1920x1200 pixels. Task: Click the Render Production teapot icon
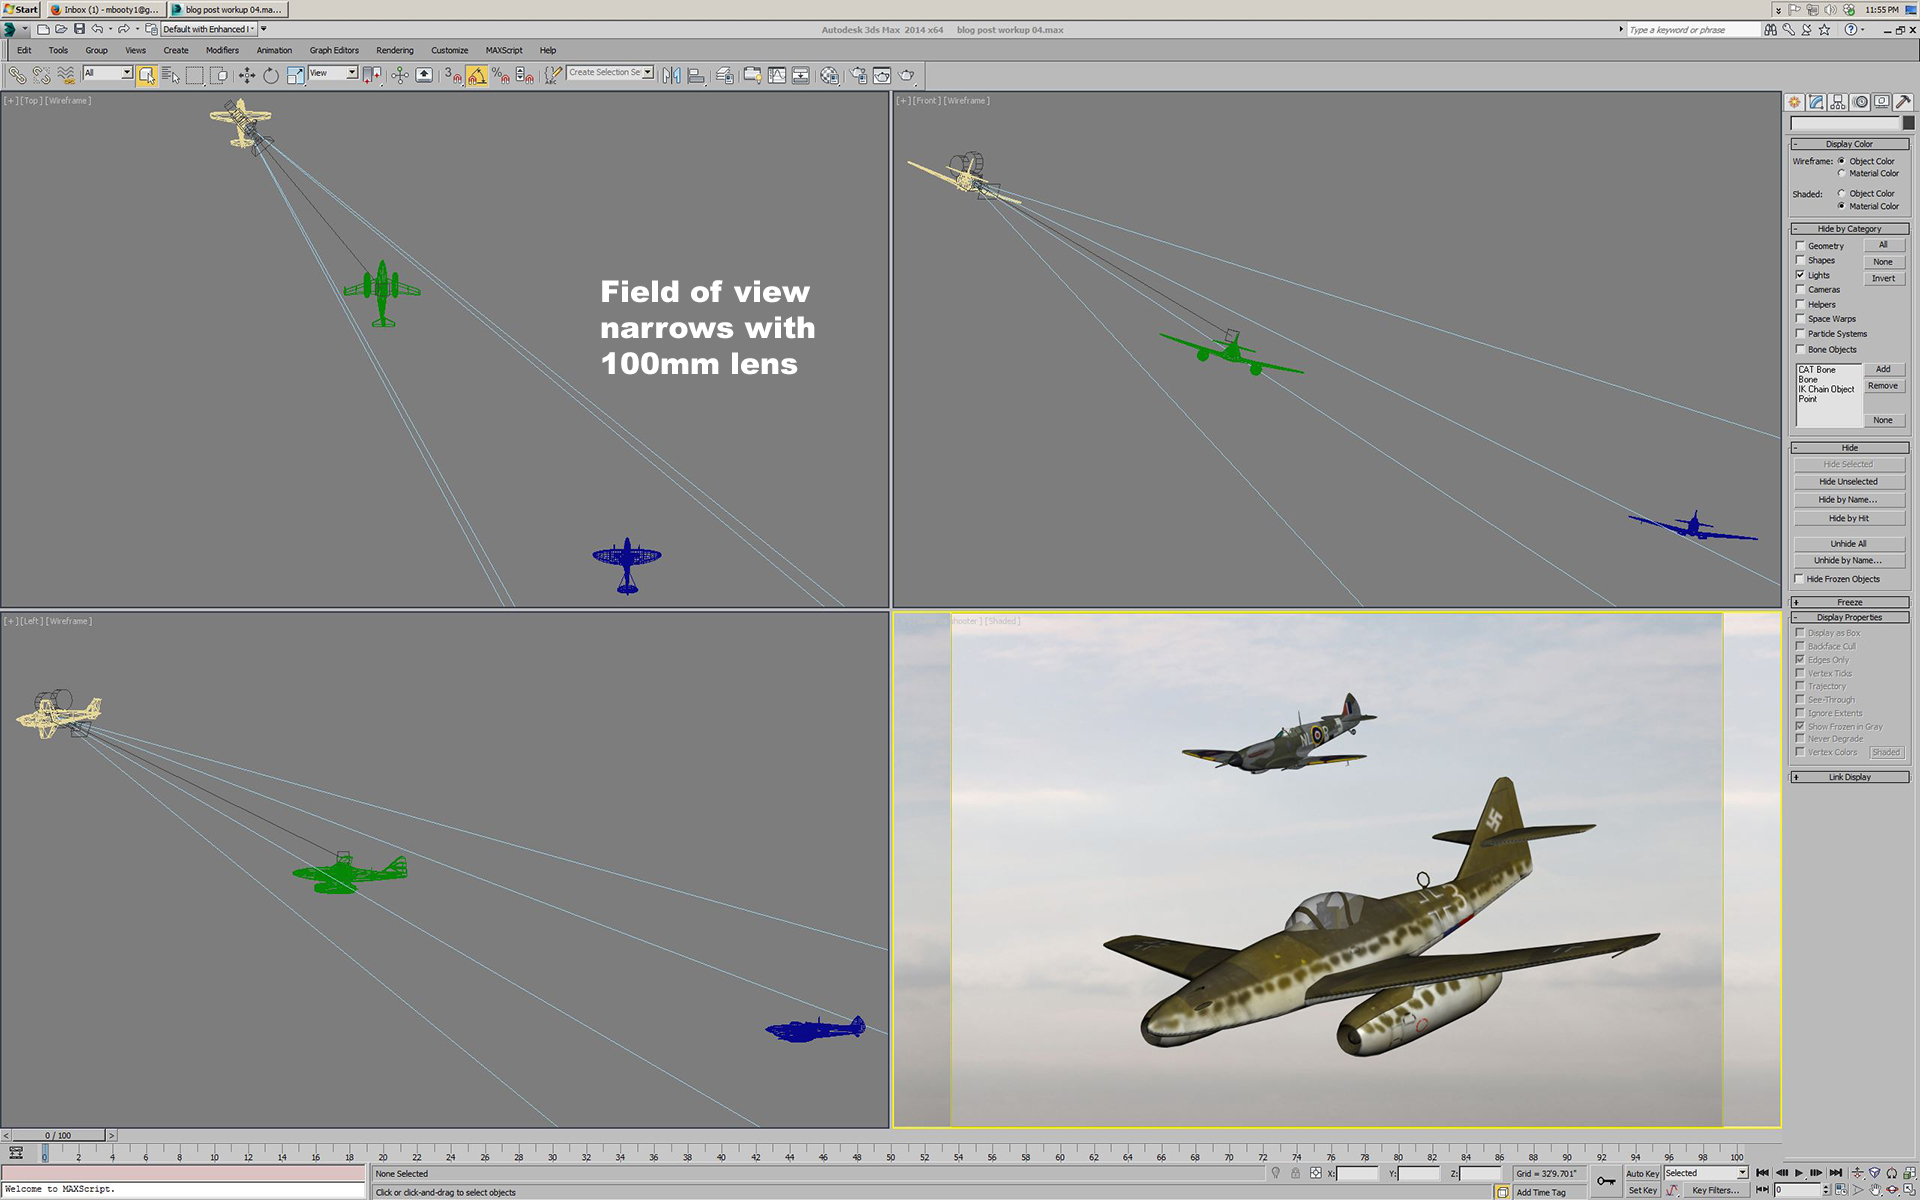907,75
